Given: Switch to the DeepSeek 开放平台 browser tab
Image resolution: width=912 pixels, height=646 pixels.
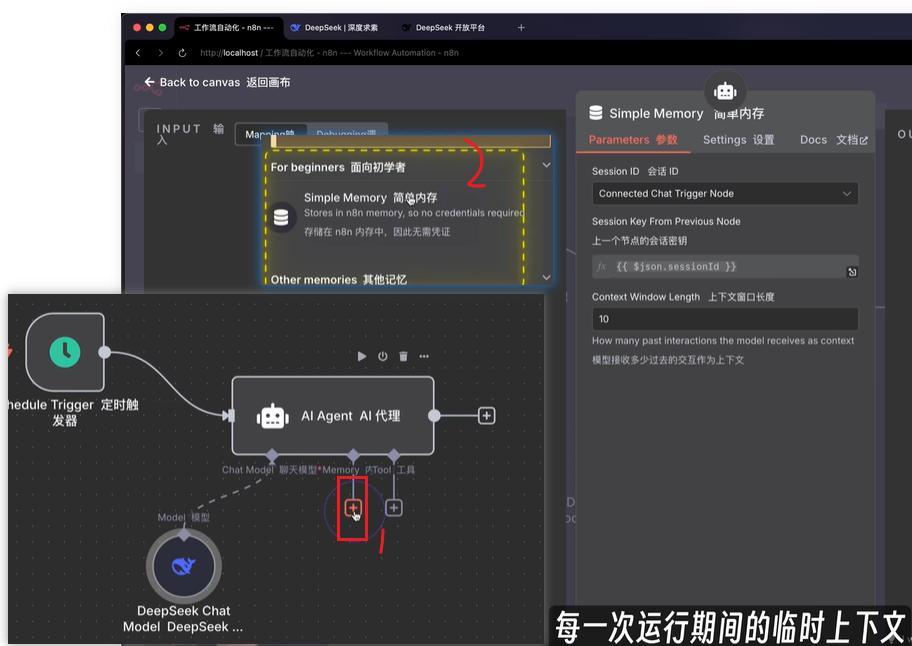Looking at the screenshot, I should pos(445,27).
